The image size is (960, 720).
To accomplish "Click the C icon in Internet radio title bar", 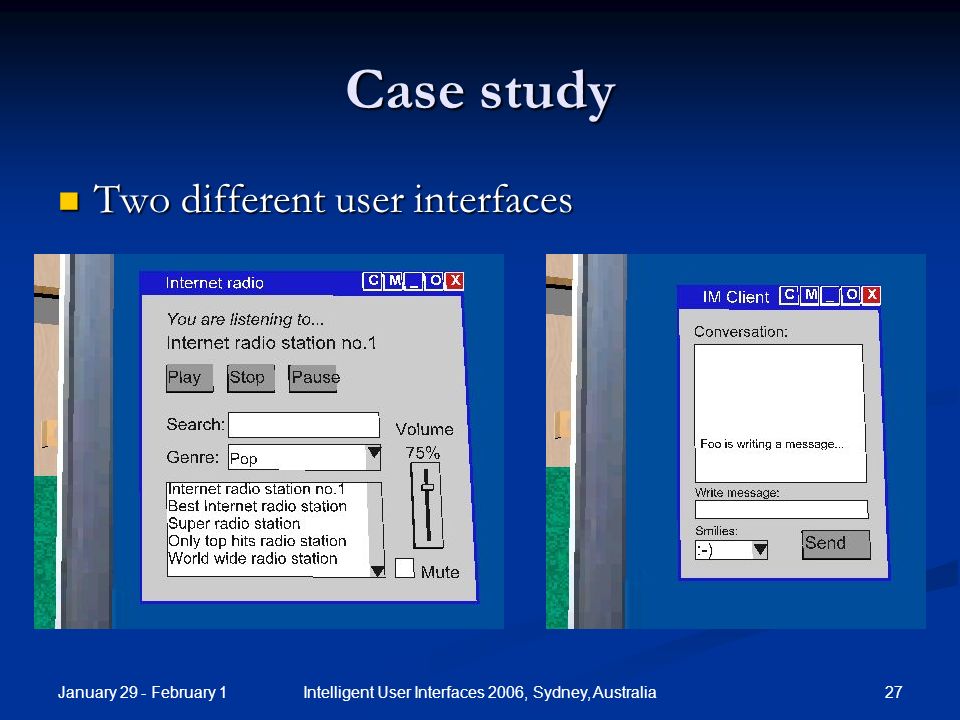I will pos(373,281).
